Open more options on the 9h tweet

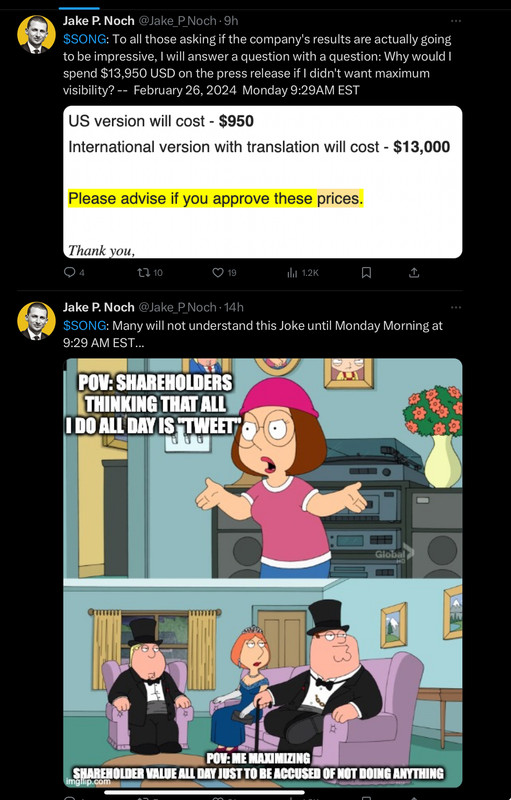pyautogui.click(x=456, y=21)
